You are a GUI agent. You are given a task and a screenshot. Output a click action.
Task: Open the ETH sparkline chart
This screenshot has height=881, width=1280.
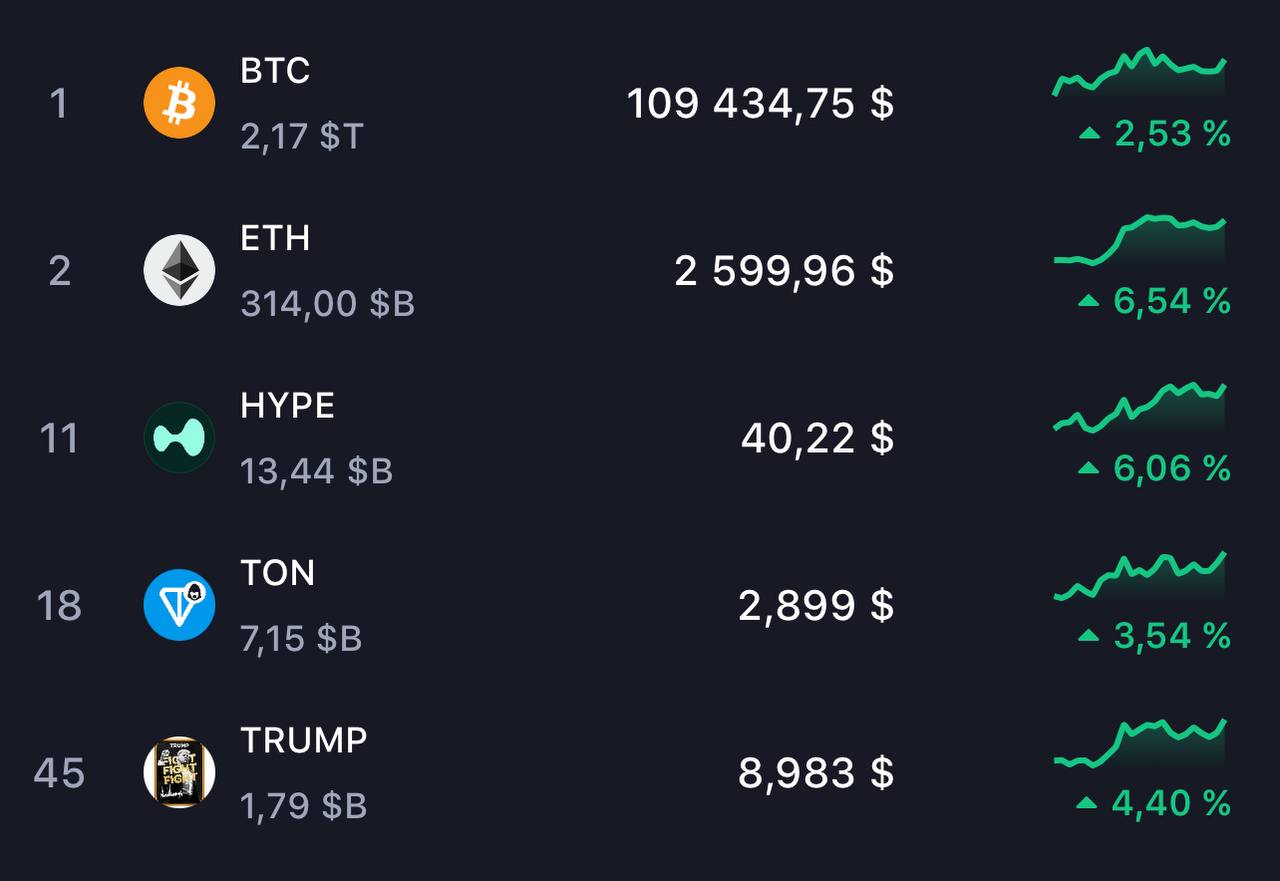point(1140,240)
